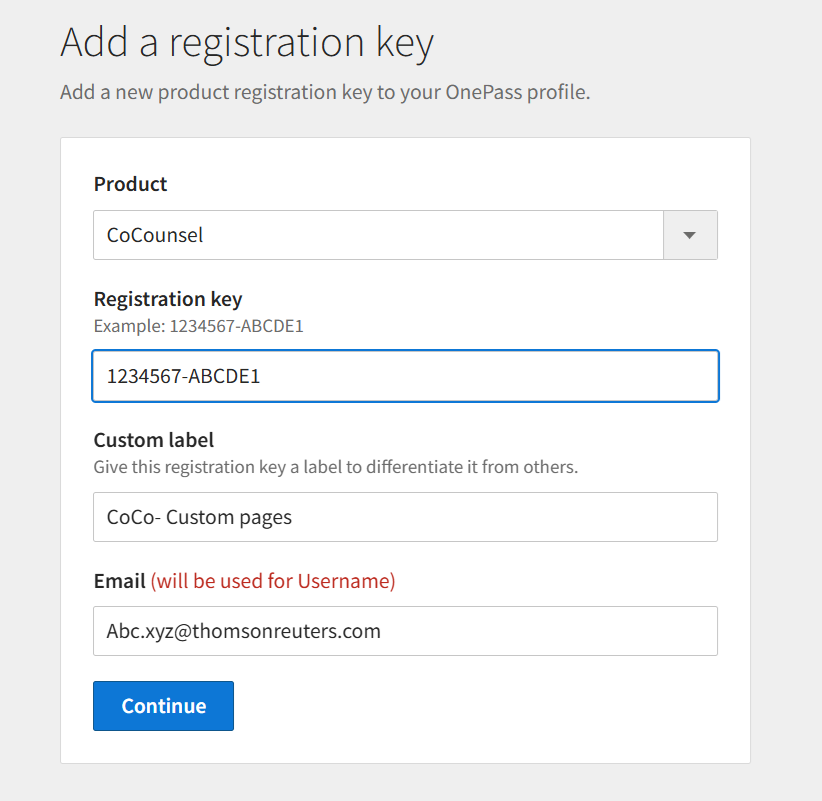Click the bold Registration key label
822x801 pixels.
tap(168, 299)
